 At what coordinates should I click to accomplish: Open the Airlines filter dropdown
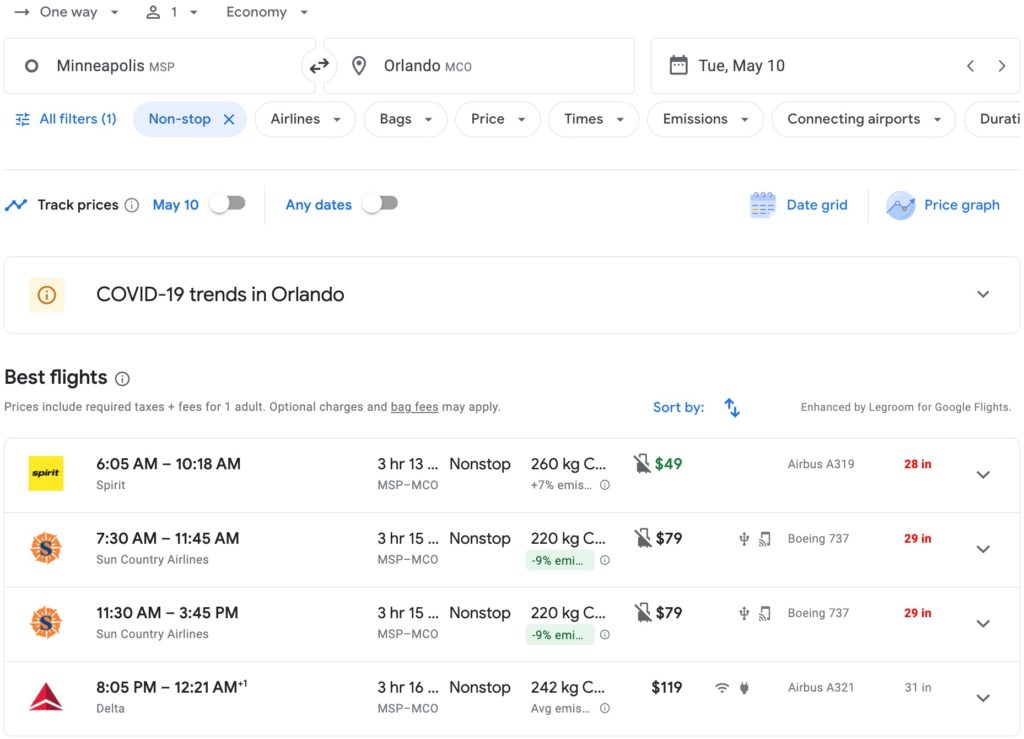tap(305, 118)
